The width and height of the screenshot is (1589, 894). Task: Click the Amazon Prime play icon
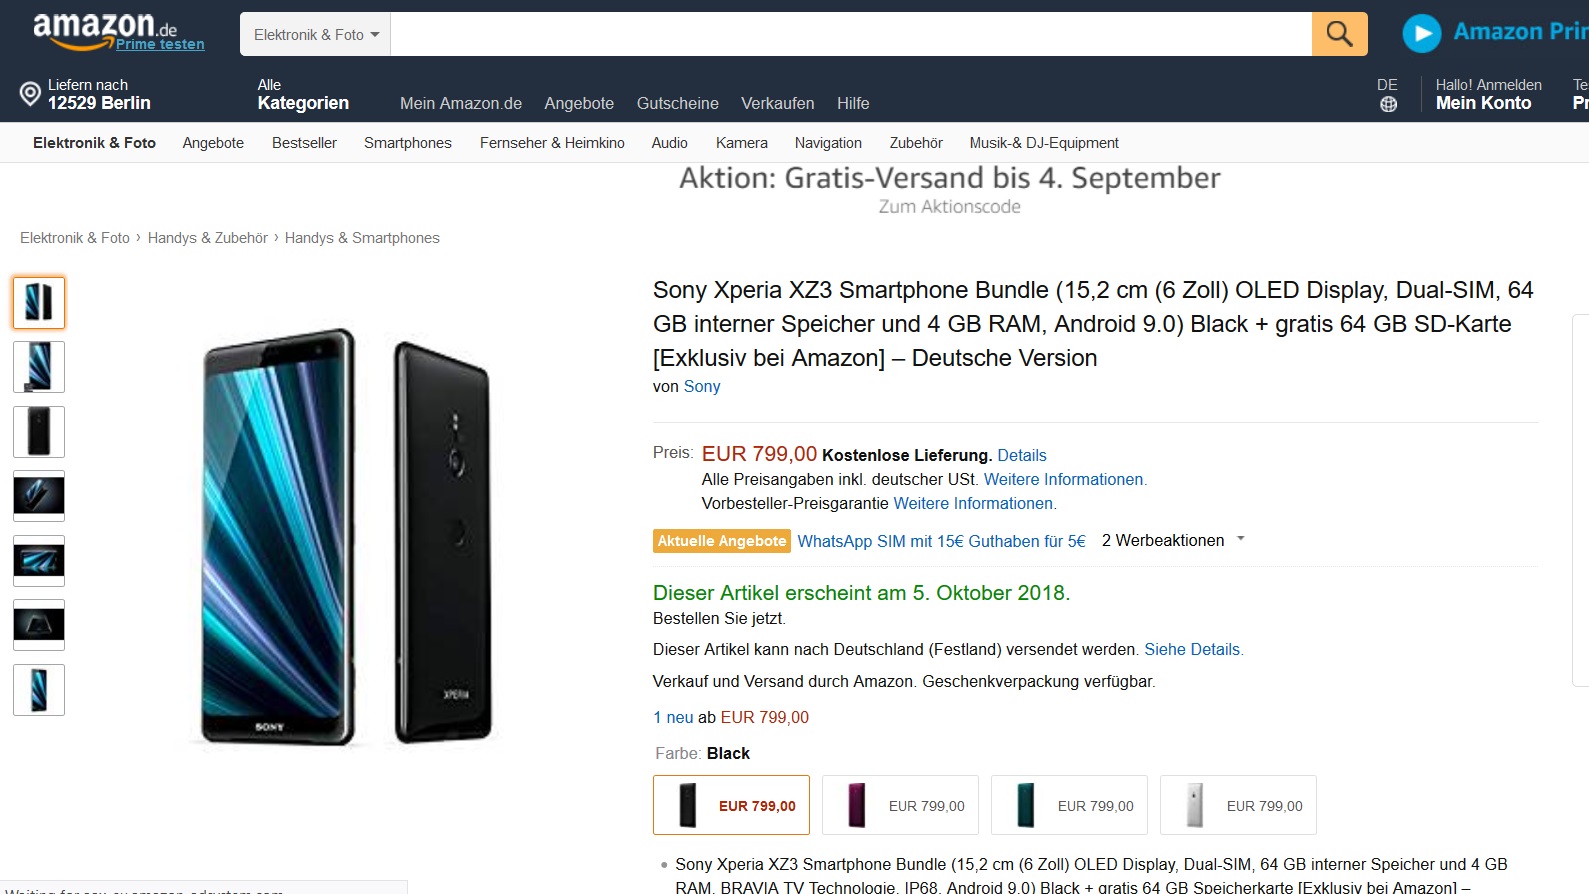pyautogui.click(x=1421, y=33)
